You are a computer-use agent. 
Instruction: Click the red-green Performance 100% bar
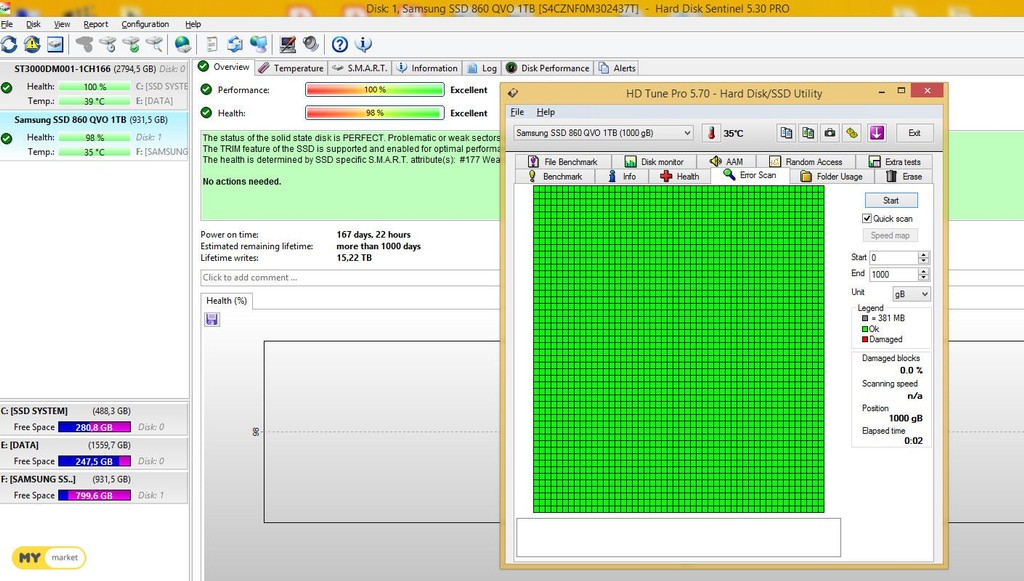click(374, 90)
